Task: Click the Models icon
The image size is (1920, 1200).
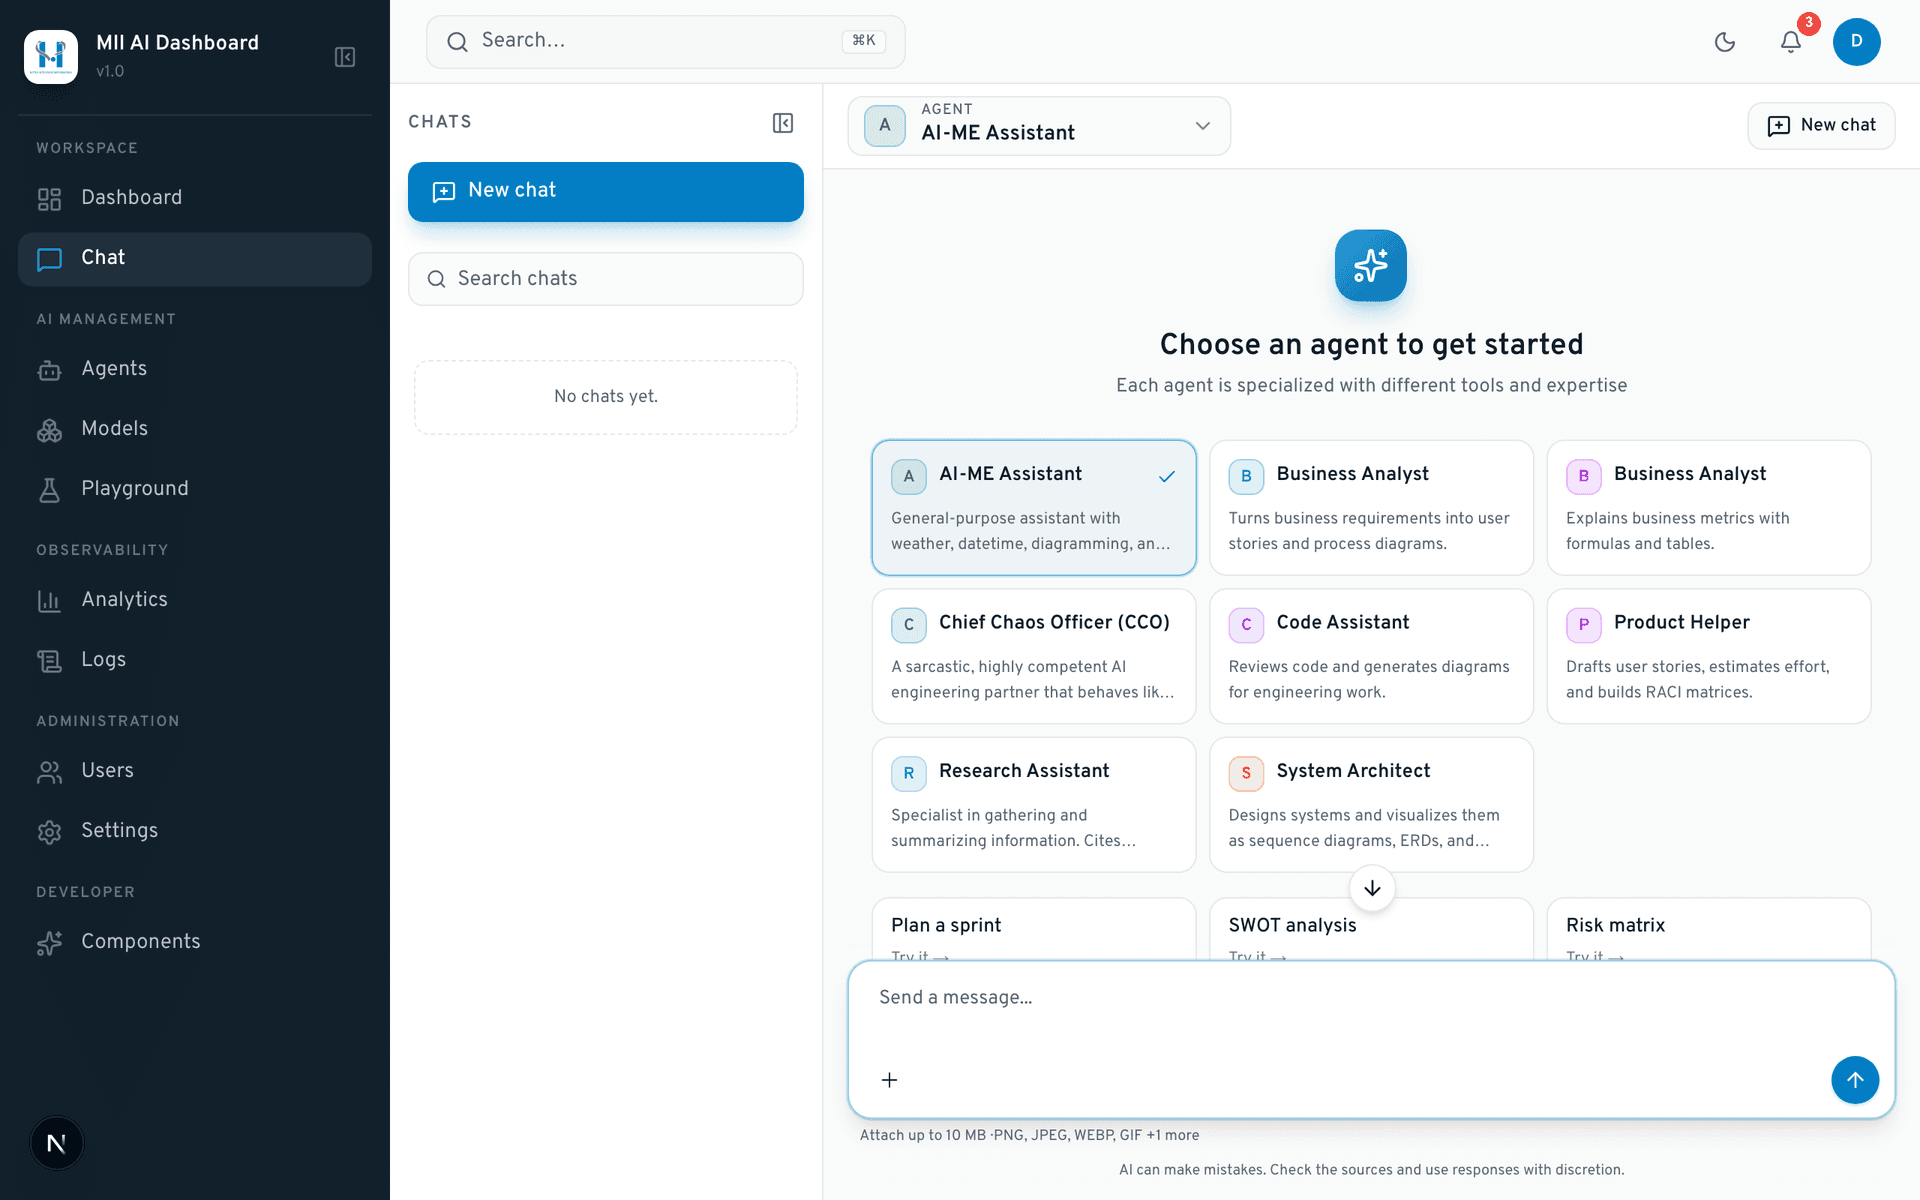Action: pos(49,430)
